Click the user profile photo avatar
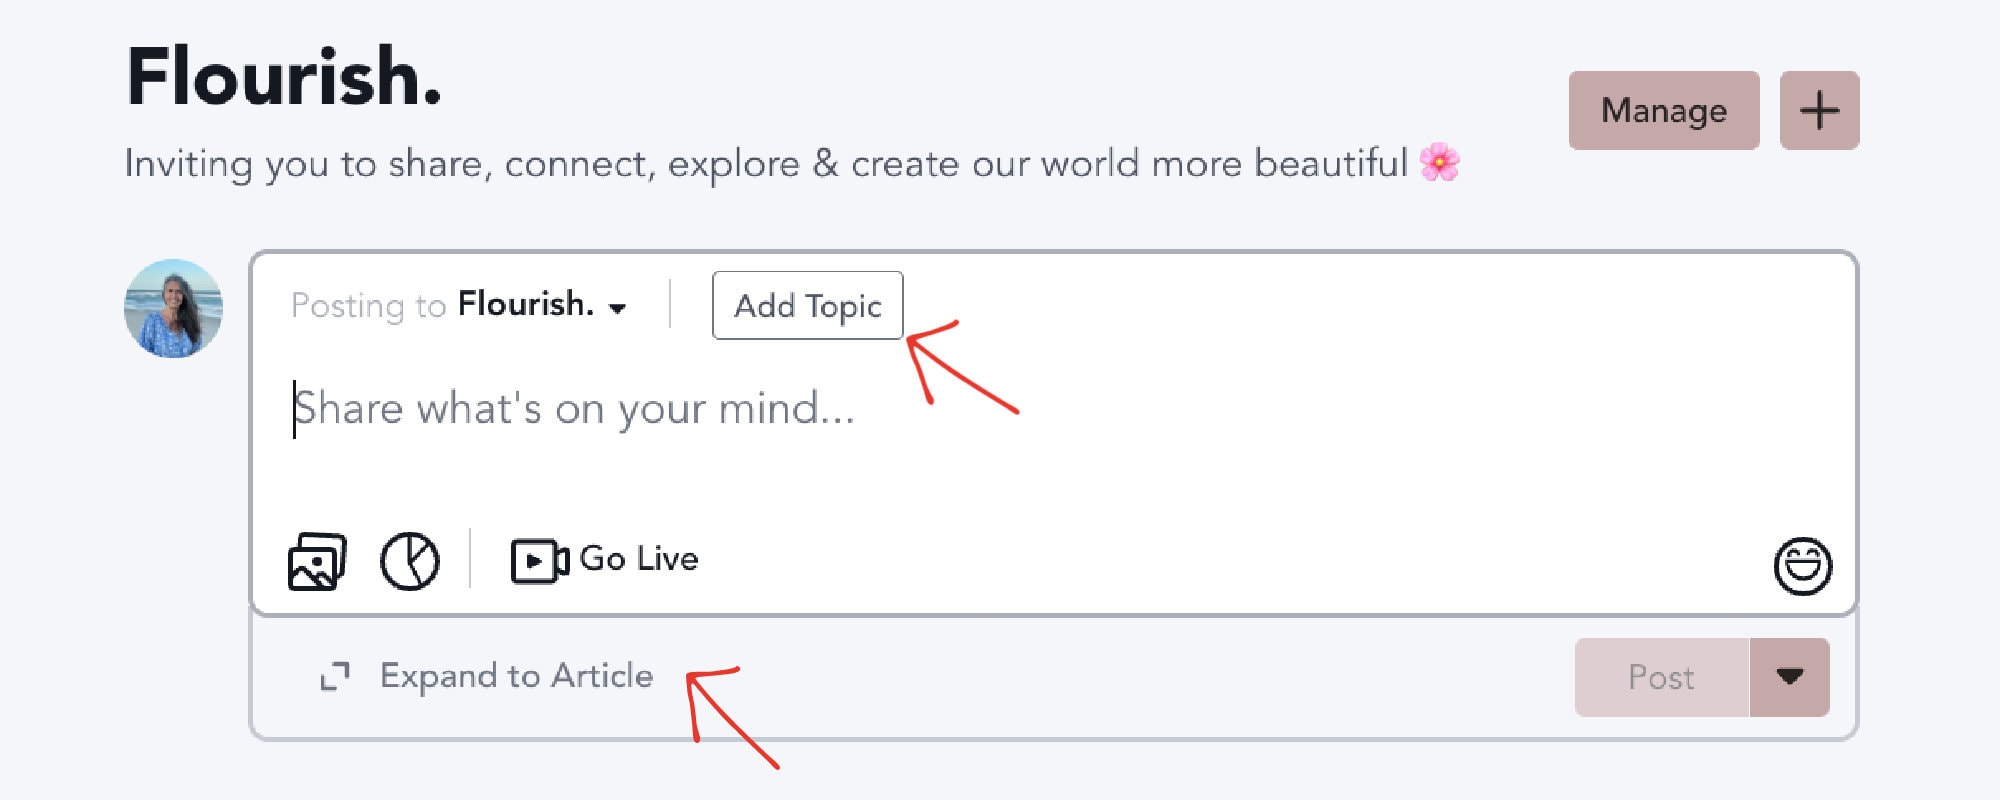 tap(173, 308)
